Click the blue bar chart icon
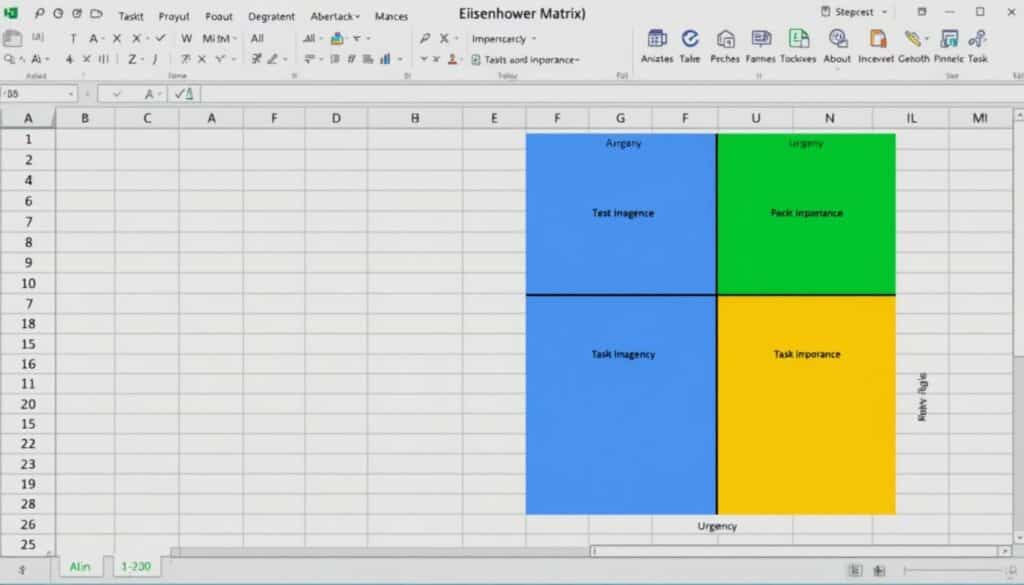This screenshot has height=585, width=1024. [385, 59]
